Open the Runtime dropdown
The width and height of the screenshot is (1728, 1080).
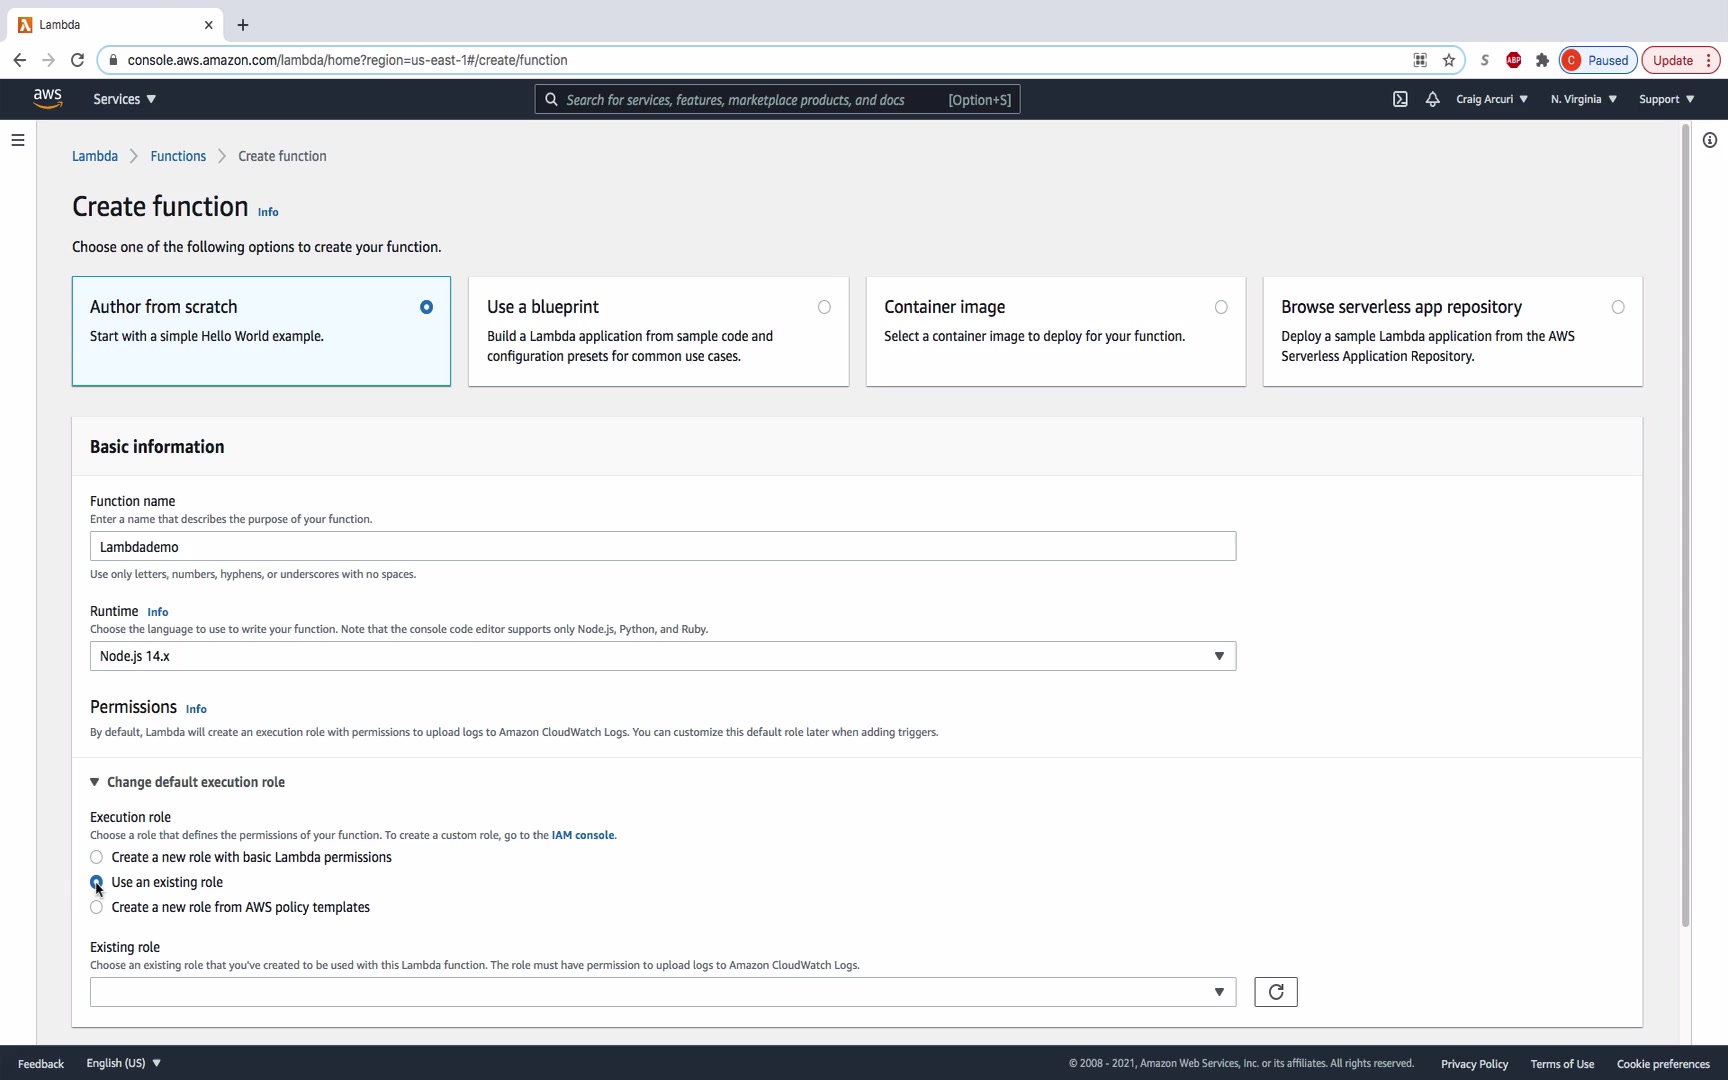[663, 656]
